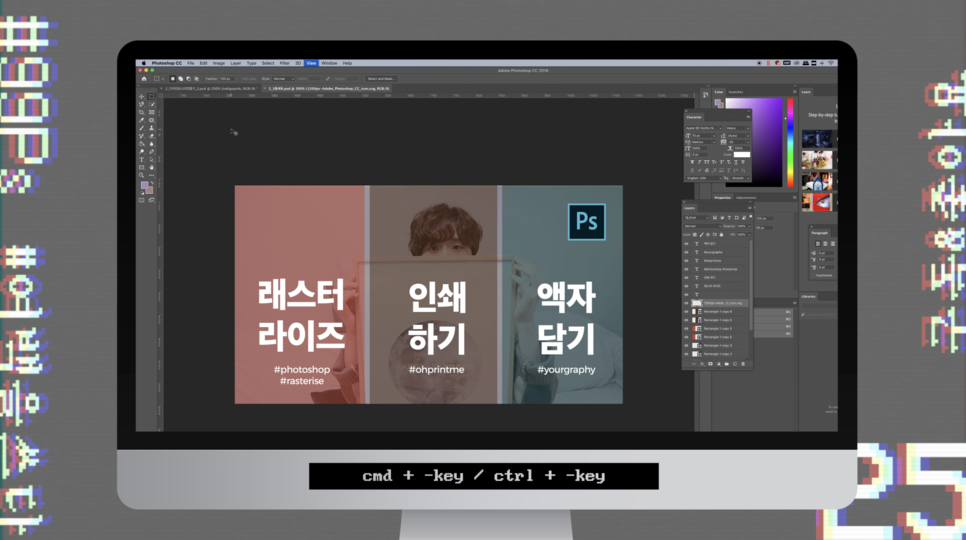Select the Pen tool
Viewport: 966px width, 540px height.
coord(152,151)
